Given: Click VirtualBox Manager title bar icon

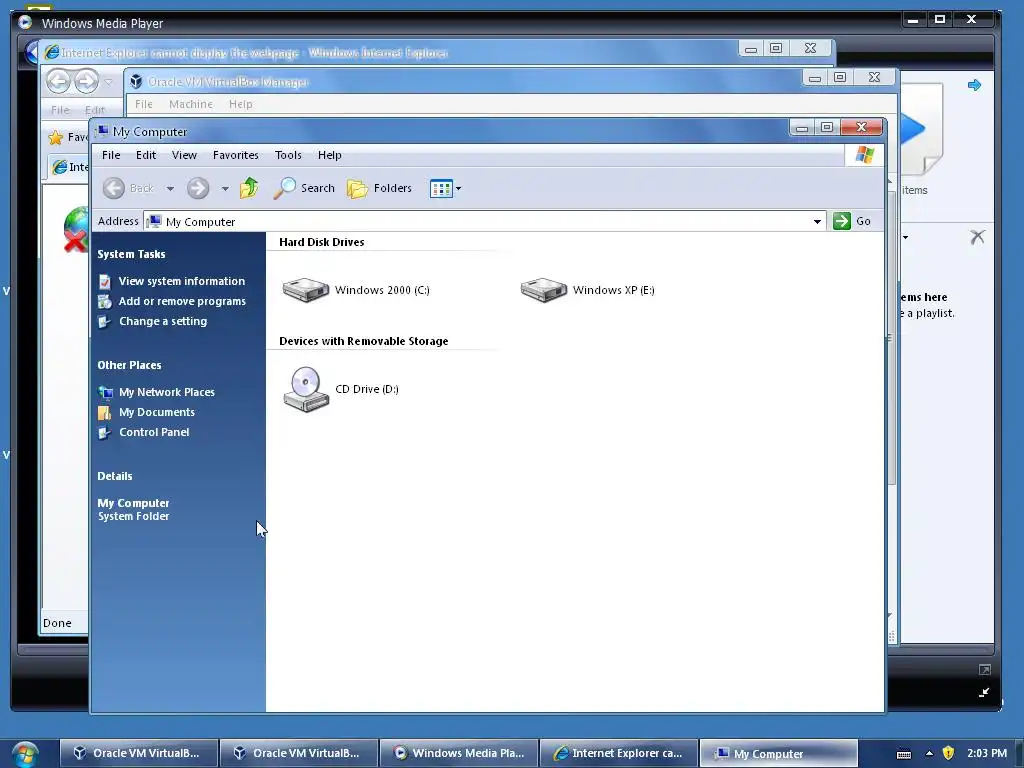Looking at the screenshot, I should (136, 82).
